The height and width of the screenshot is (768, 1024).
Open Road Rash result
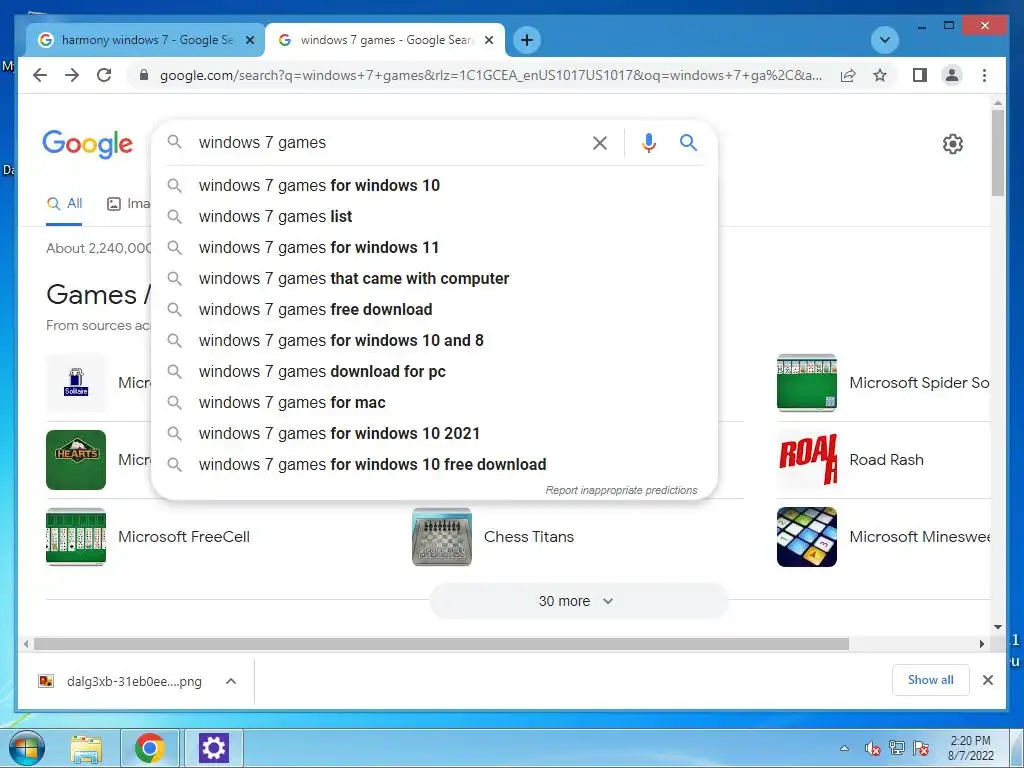pos(850,460)
